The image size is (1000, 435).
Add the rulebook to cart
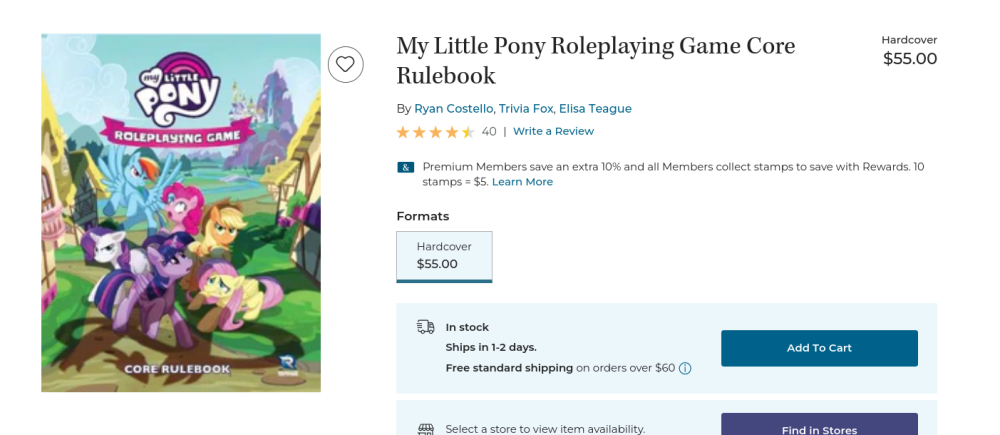click(819, 348)
